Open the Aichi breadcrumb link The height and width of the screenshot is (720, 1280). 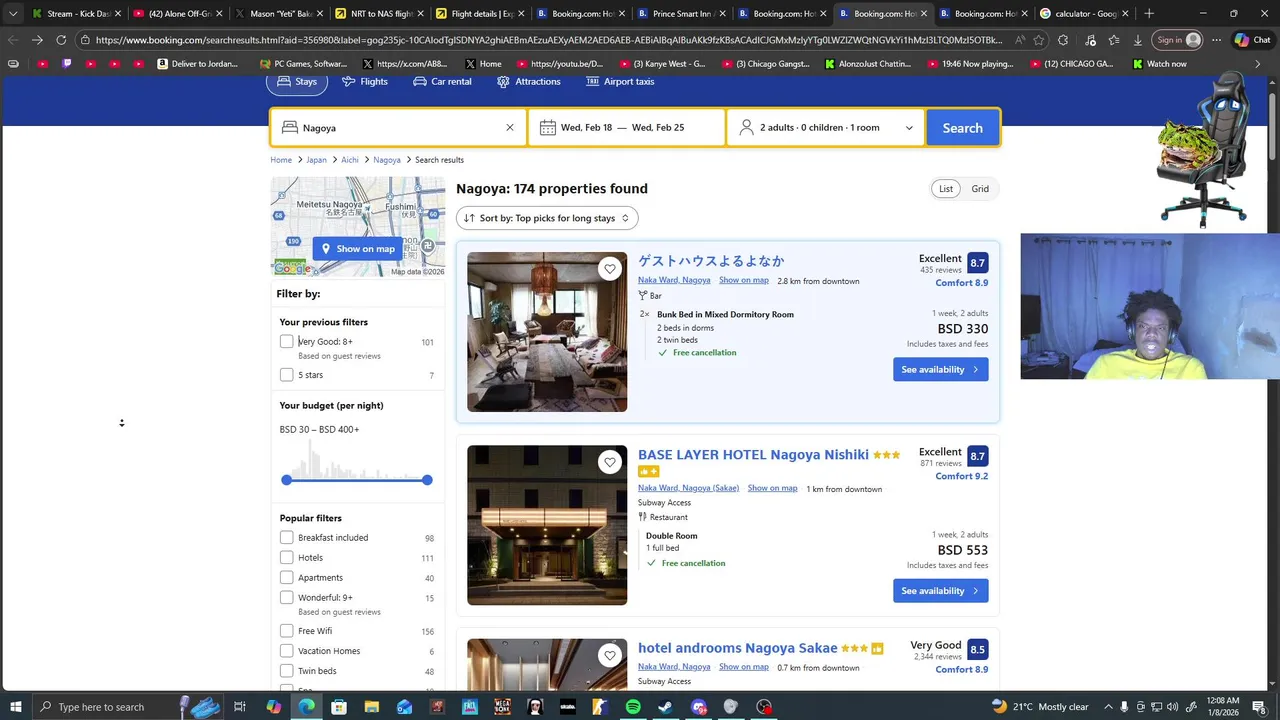pos(350,160)
